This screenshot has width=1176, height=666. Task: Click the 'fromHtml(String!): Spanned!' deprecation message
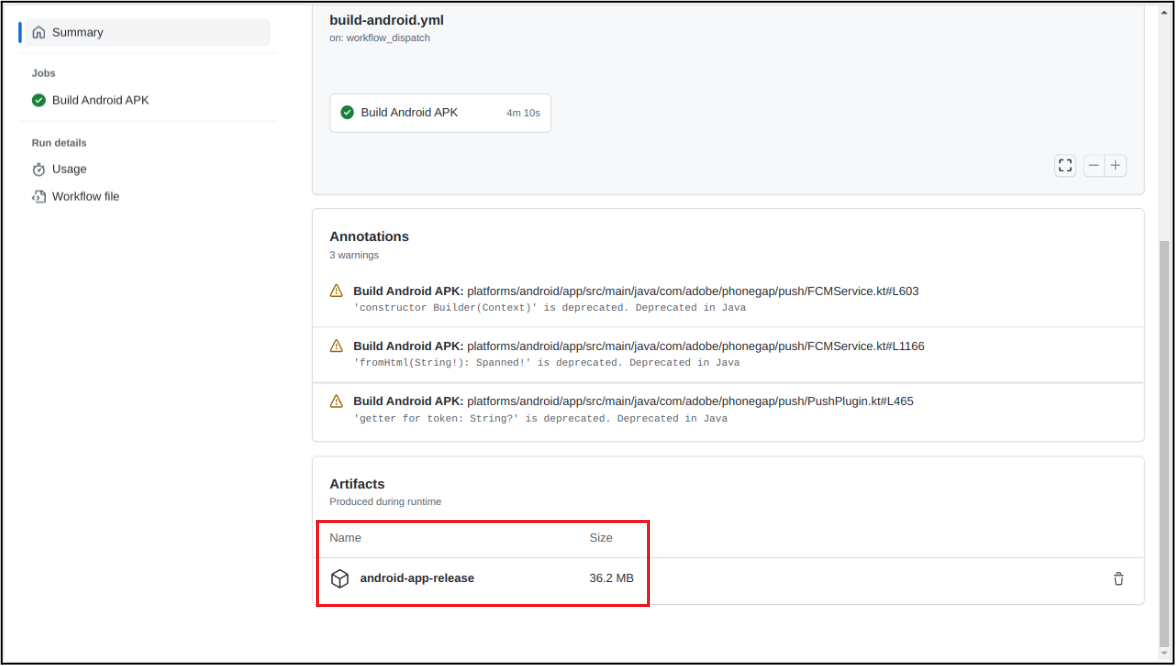[547, 362]
